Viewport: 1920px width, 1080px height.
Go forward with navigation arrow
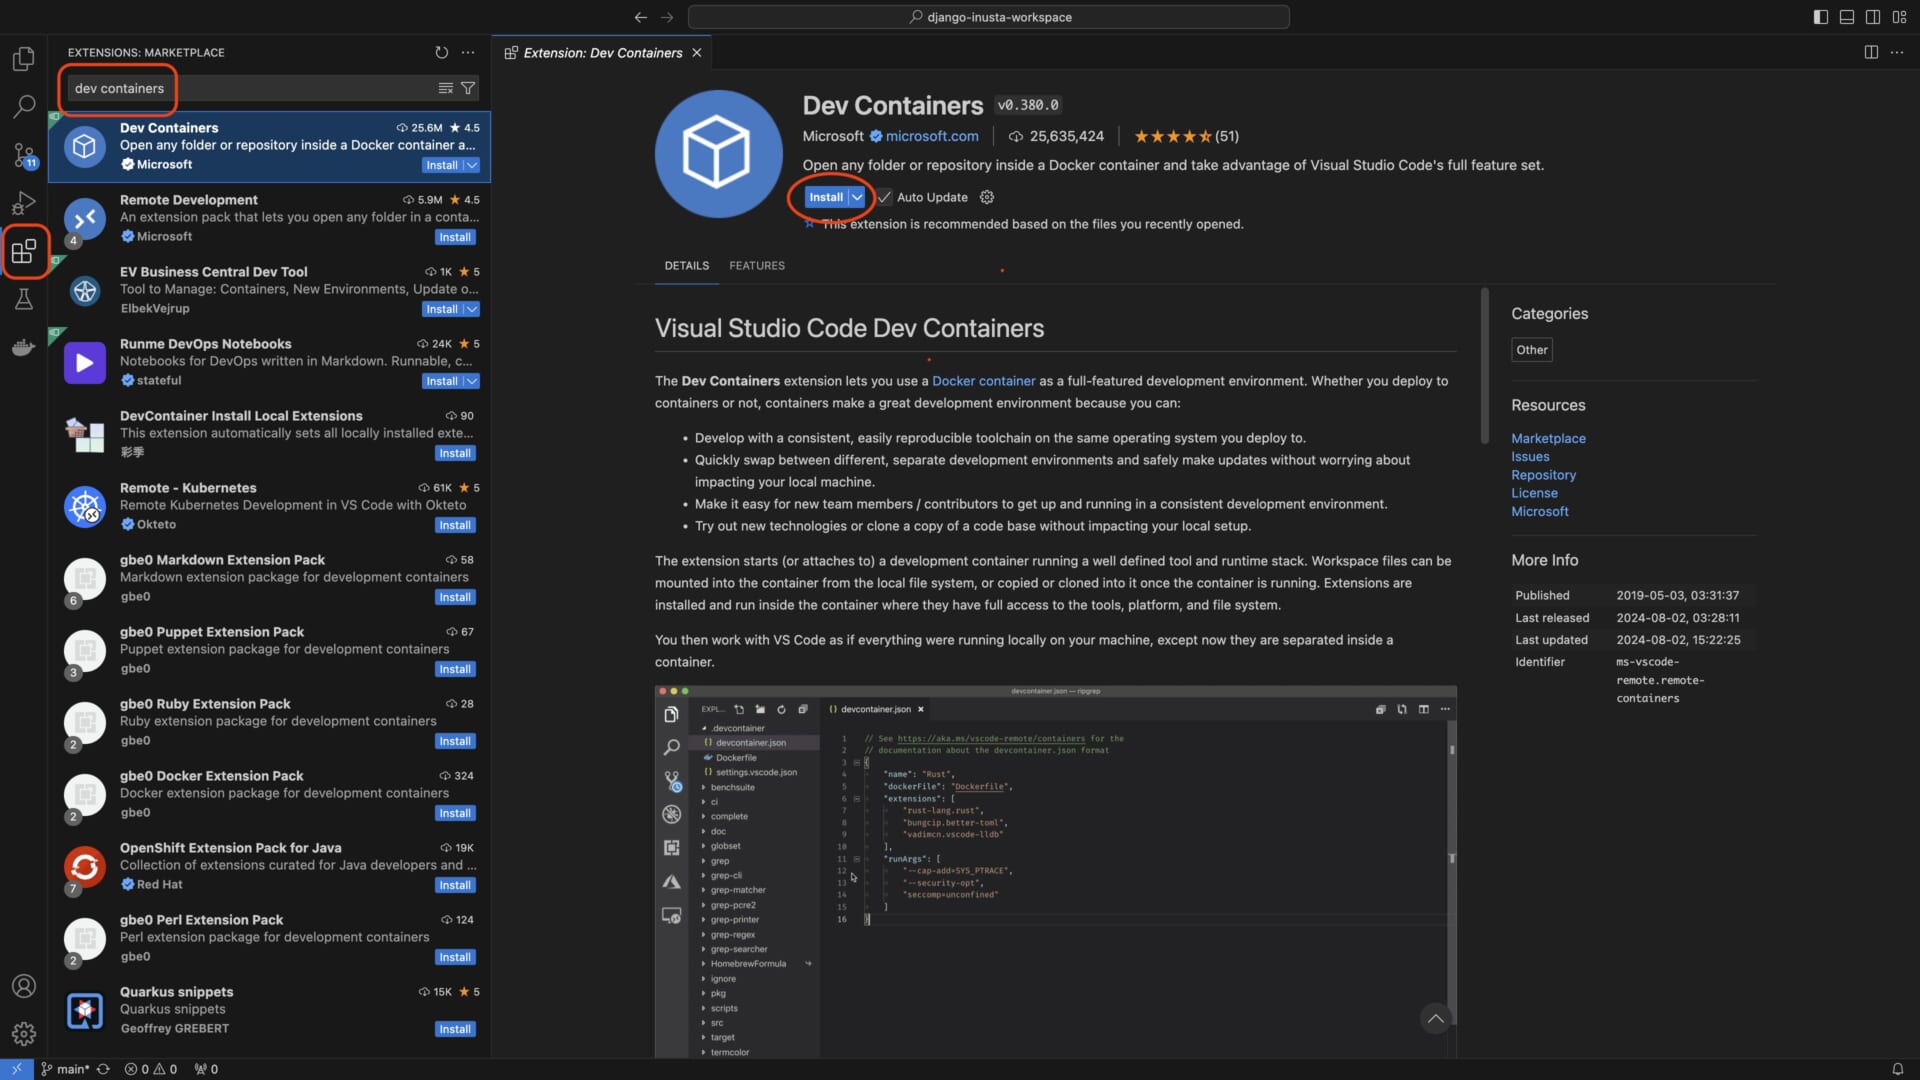point(667,17)
